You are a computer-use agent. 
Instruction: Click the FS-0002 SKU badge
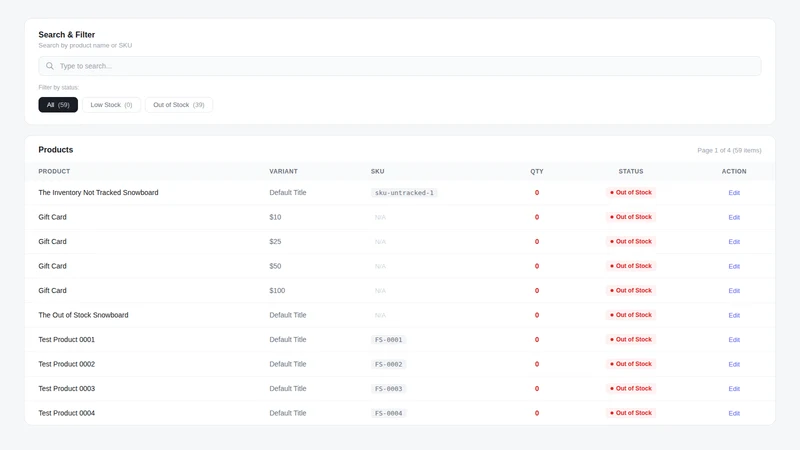click(388, 364)
